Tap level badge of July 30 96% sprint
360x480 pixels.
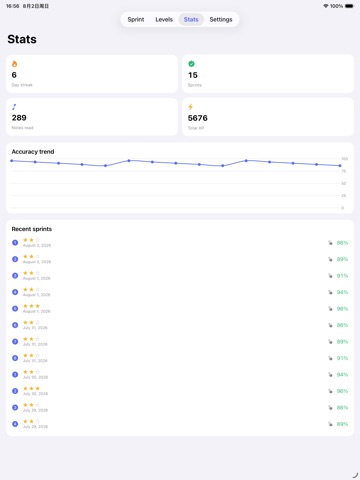tap(15, 391)
